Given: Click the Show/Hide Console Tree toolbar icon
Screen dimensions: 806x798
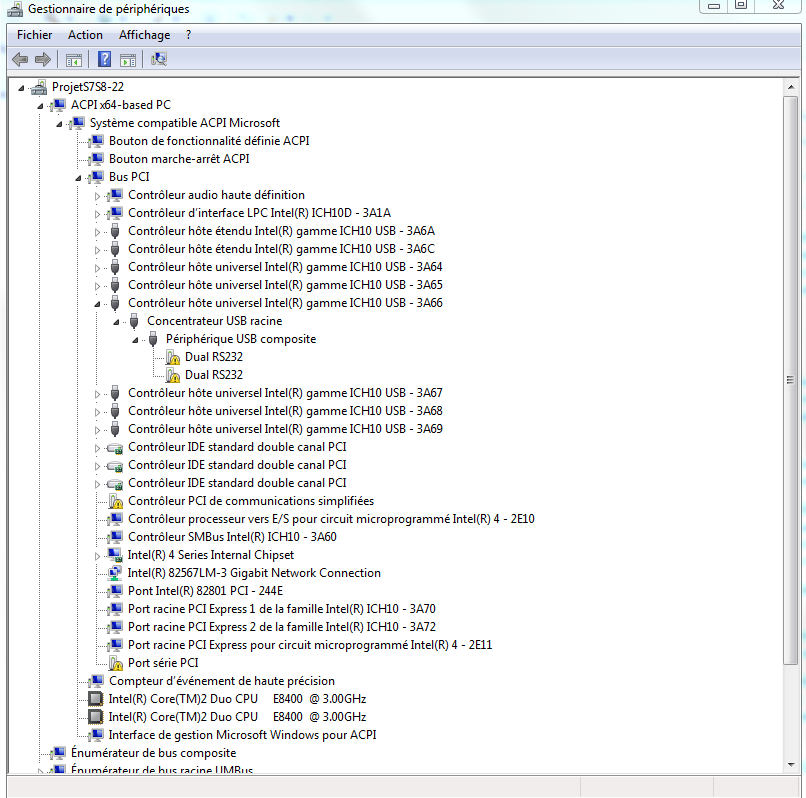Looking at the screenshot, I should pyautogui.click(x=73, y=59).
